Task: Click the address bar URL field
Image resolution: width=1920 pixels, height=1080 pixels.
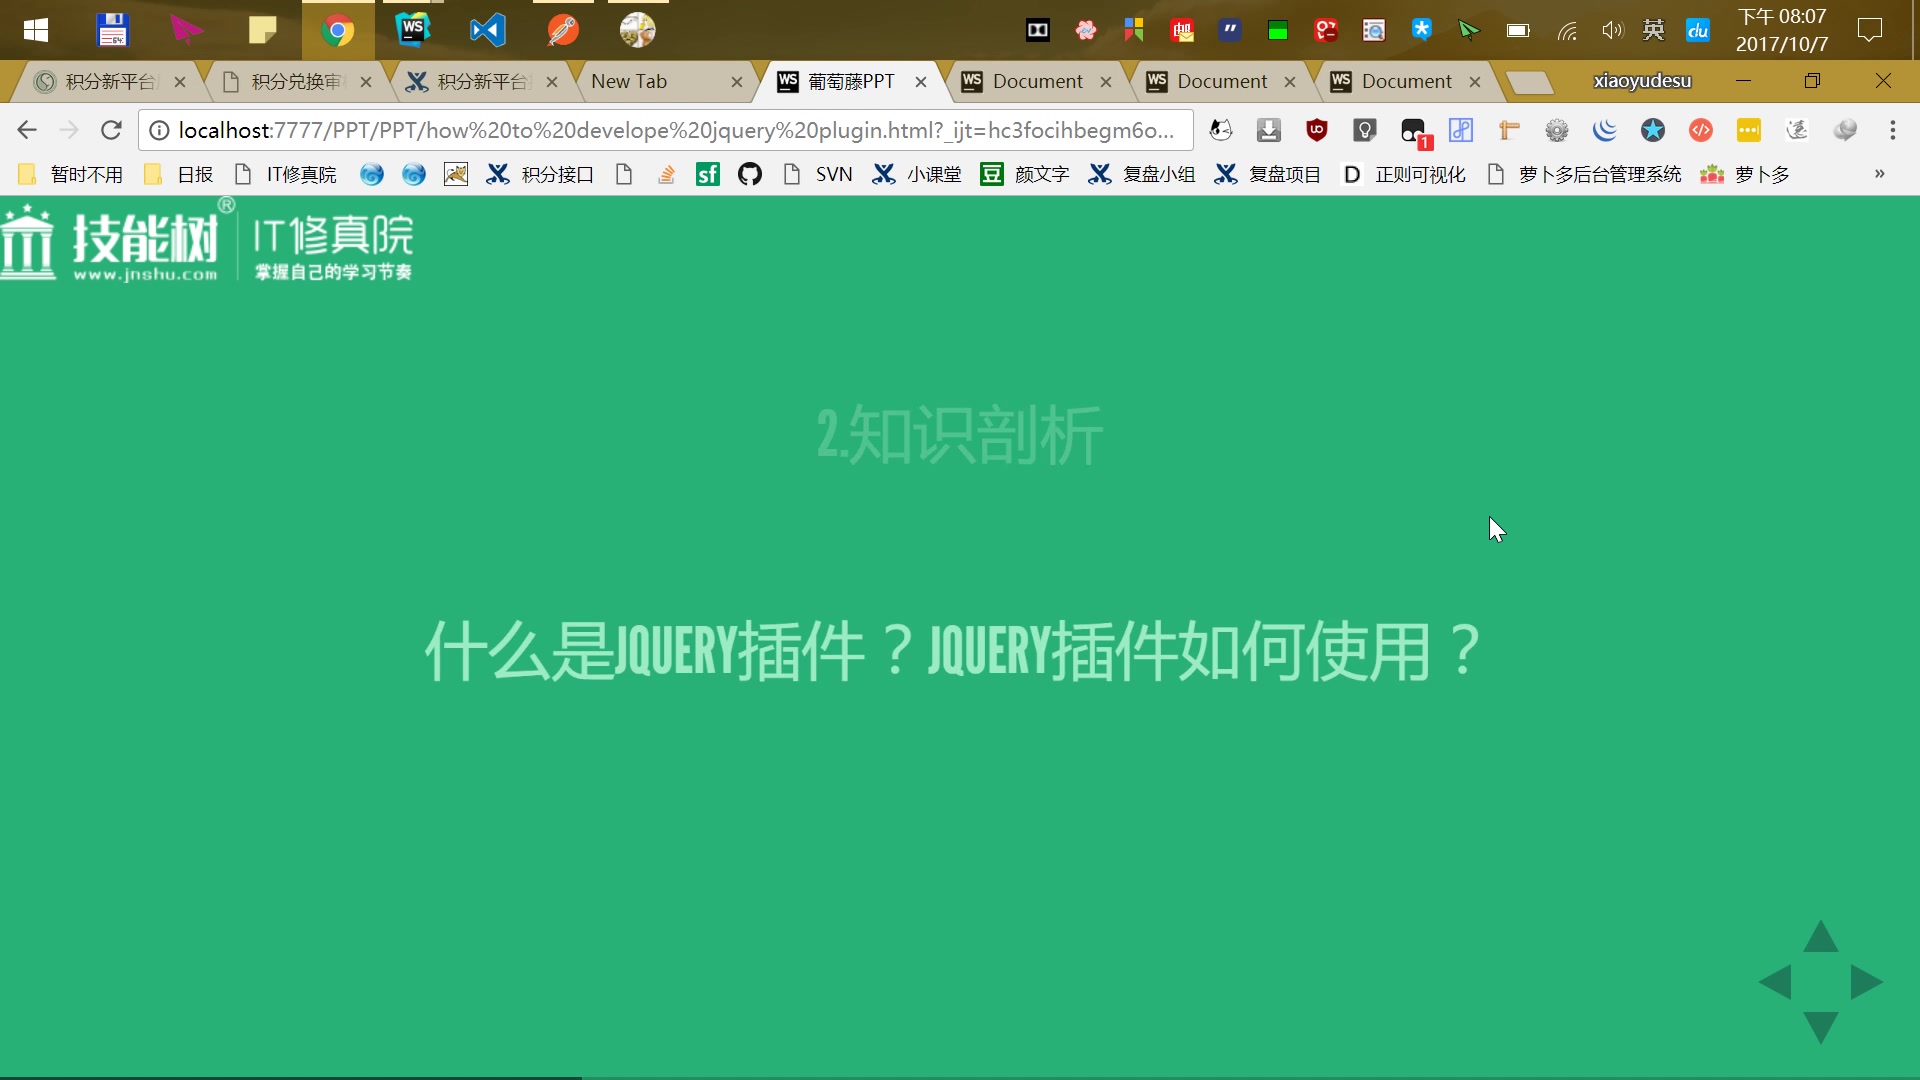Action: point(674,129)
